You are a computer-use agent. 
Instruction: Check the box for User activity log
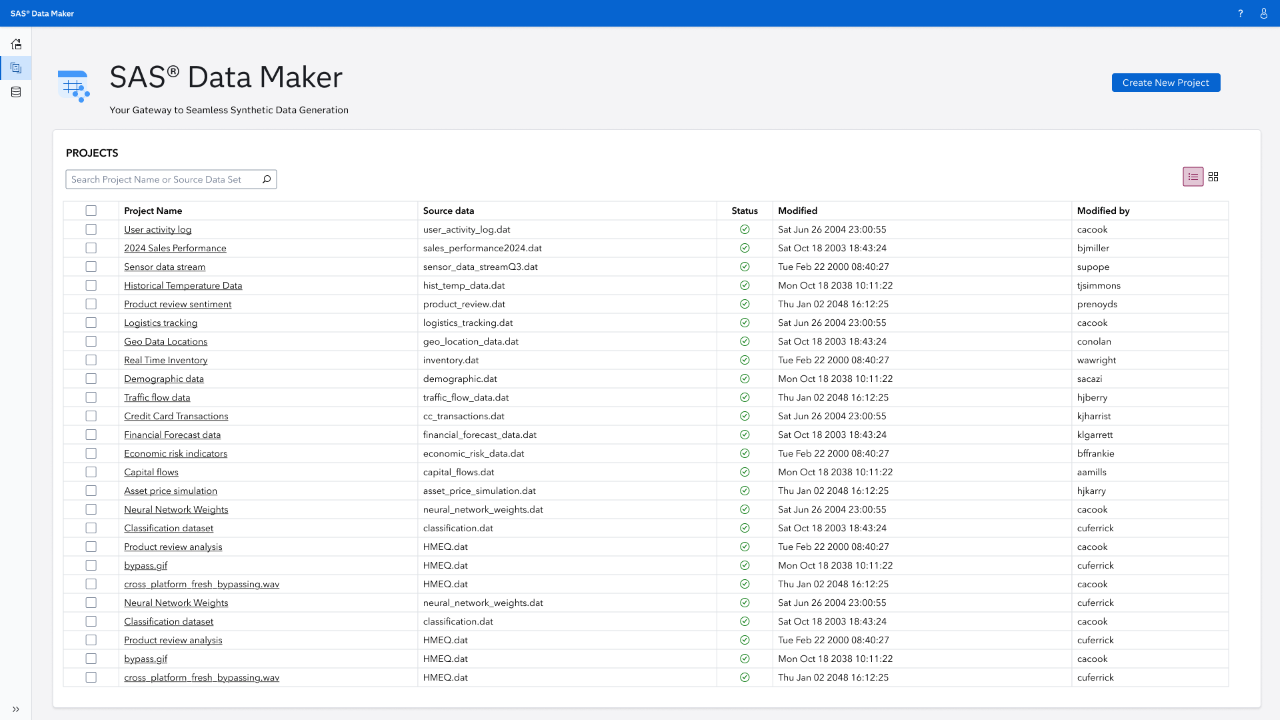pos(91,230)
